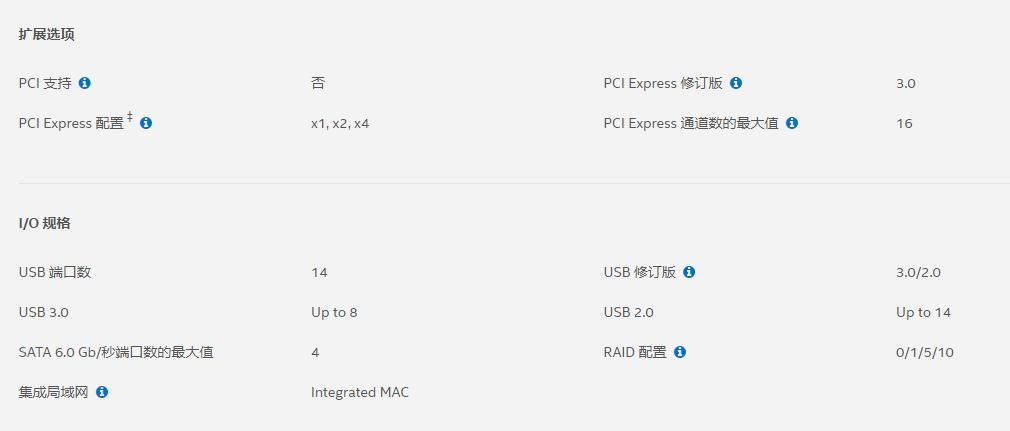Click the Integrated MAC value
The image size is (1010, 431).
coord(360,392)
